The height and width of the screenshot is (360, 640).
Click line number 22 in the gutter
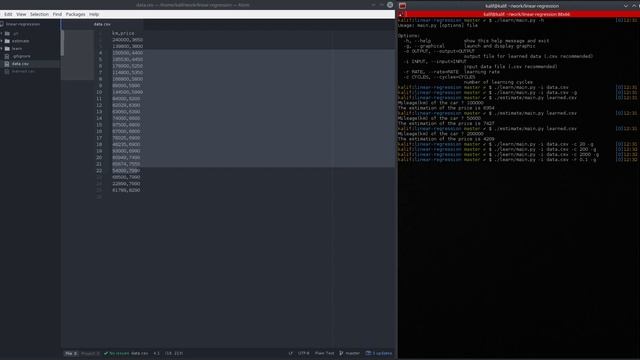coord(99,171)
